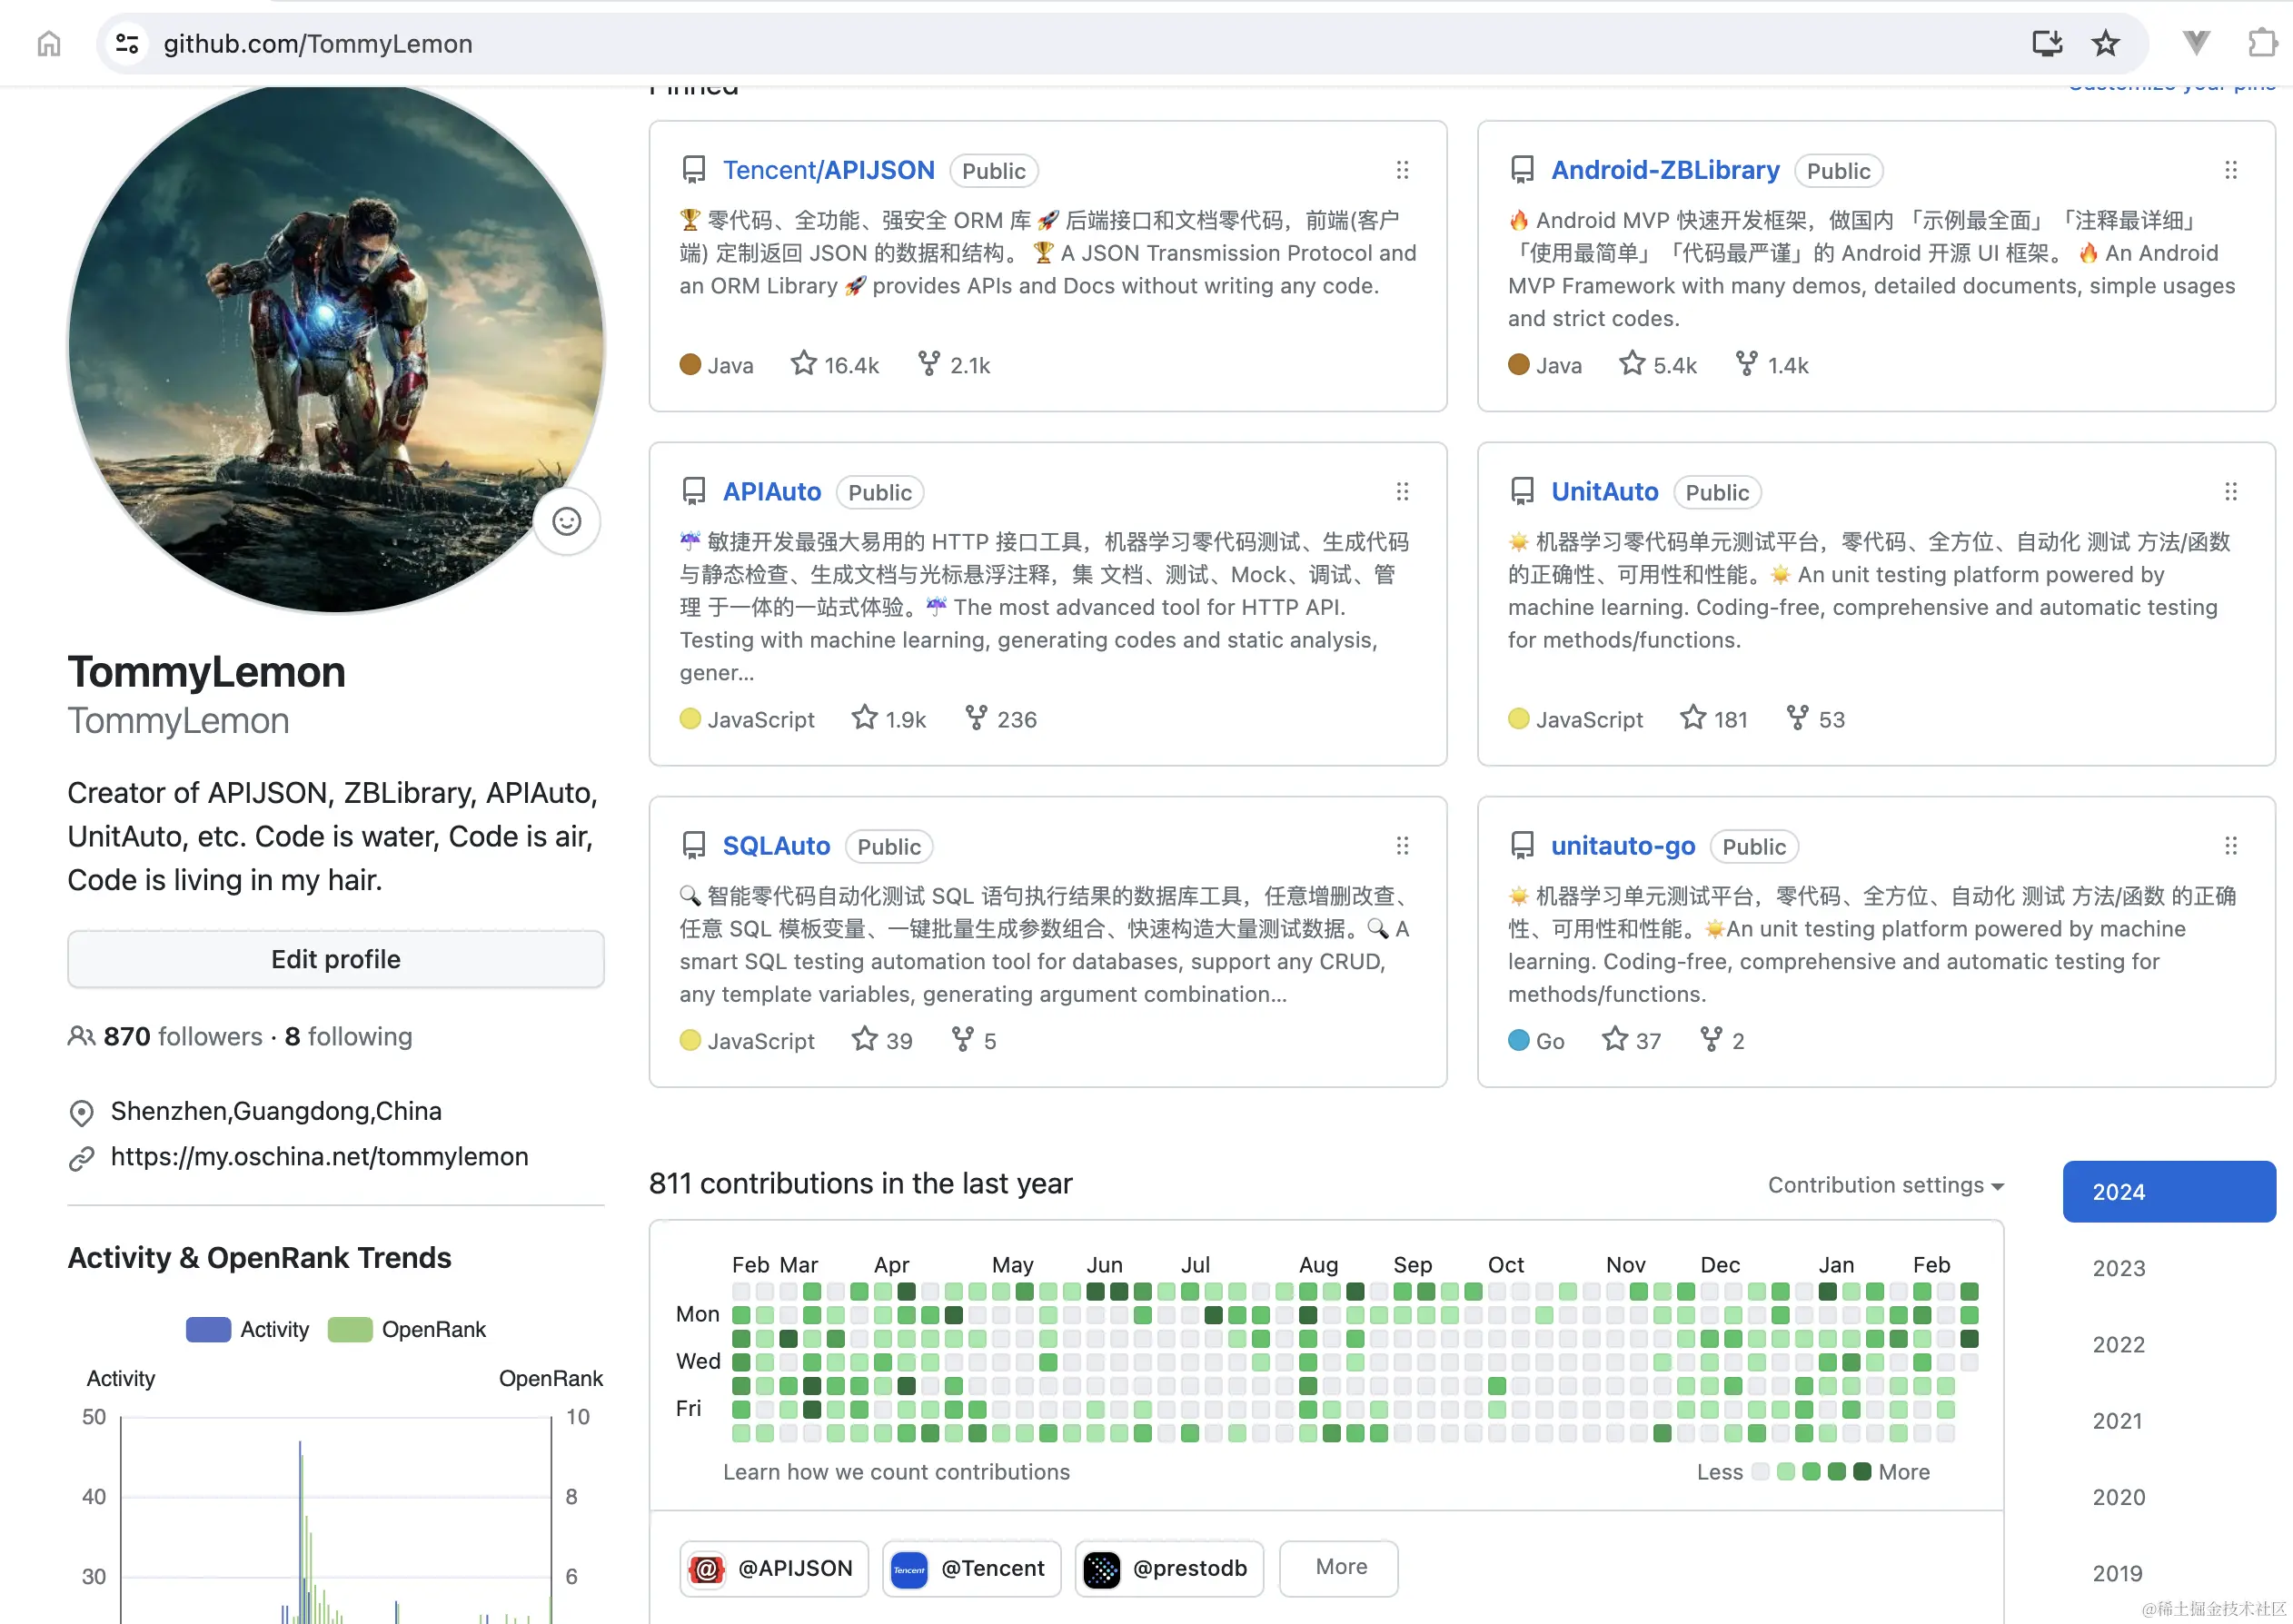
Task: Click the fork count on Android-ZBLibrary card
Action: 1773,365
